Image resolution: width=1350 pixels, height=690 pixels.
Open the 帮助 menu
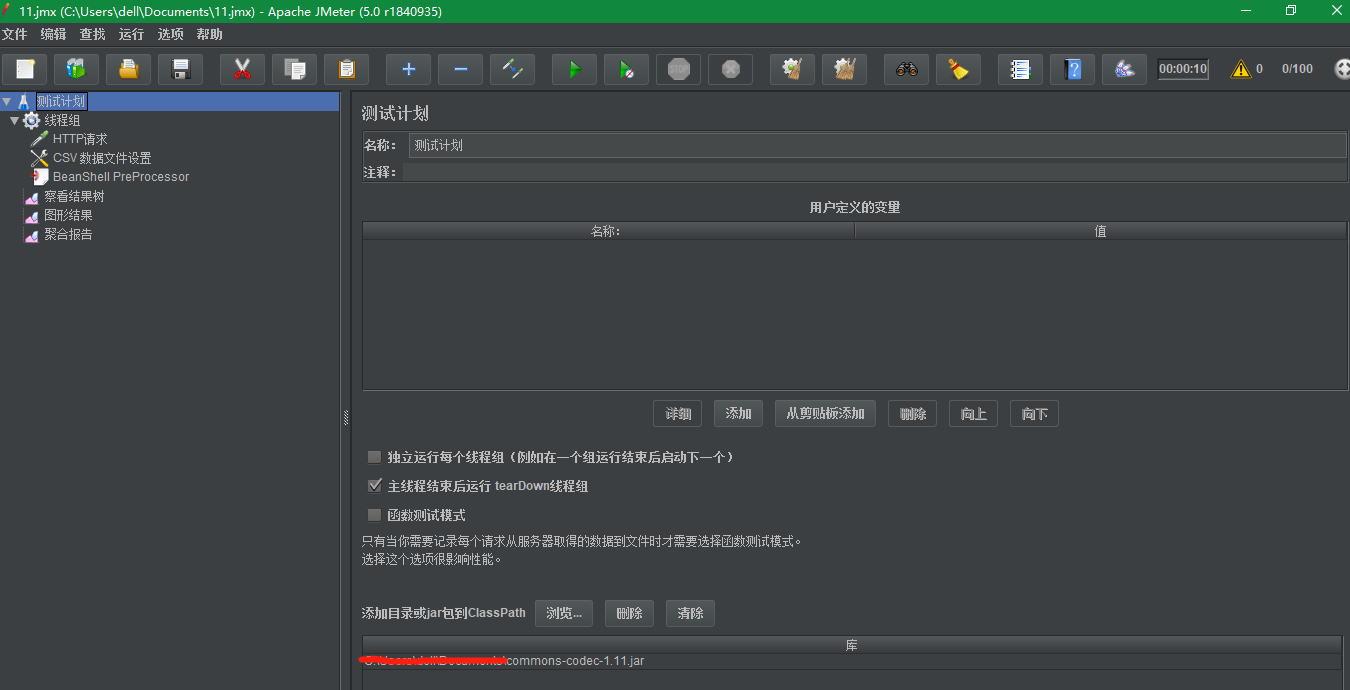(209, 34)
